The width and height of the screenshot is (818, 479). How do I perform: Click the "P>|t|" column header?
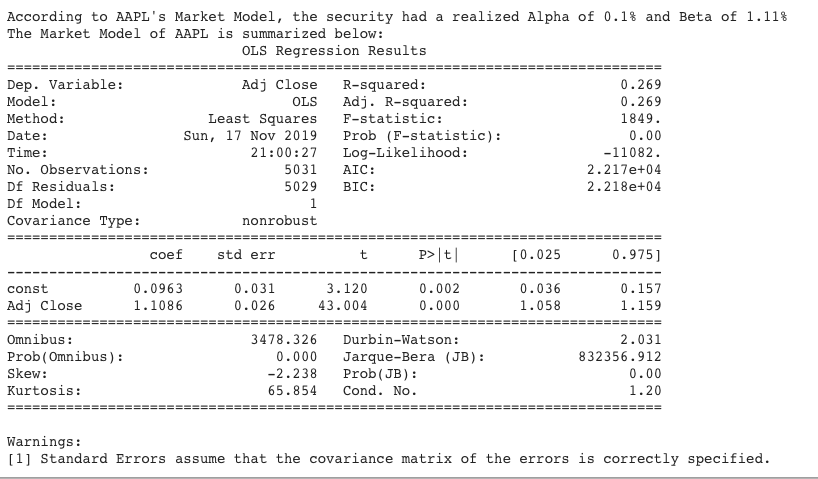437,255
